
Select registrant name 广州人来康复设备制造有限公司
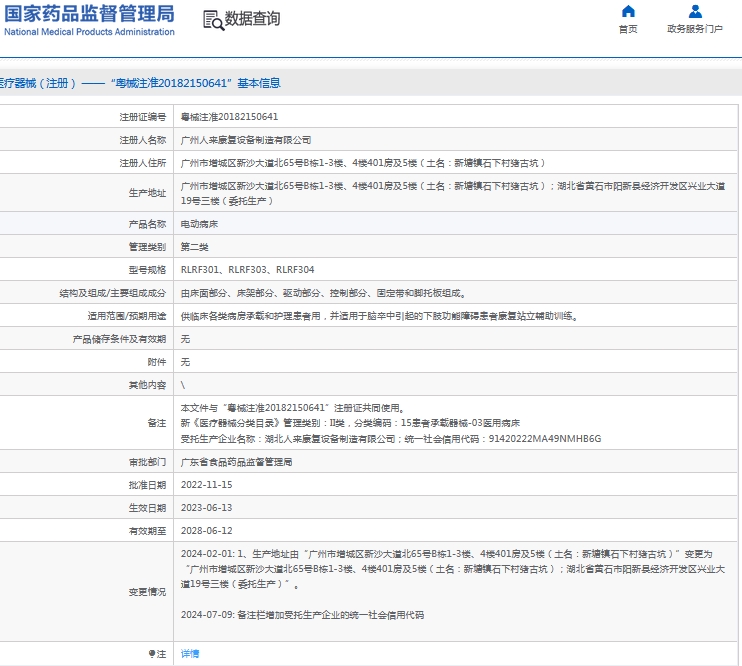coord(246,140)
